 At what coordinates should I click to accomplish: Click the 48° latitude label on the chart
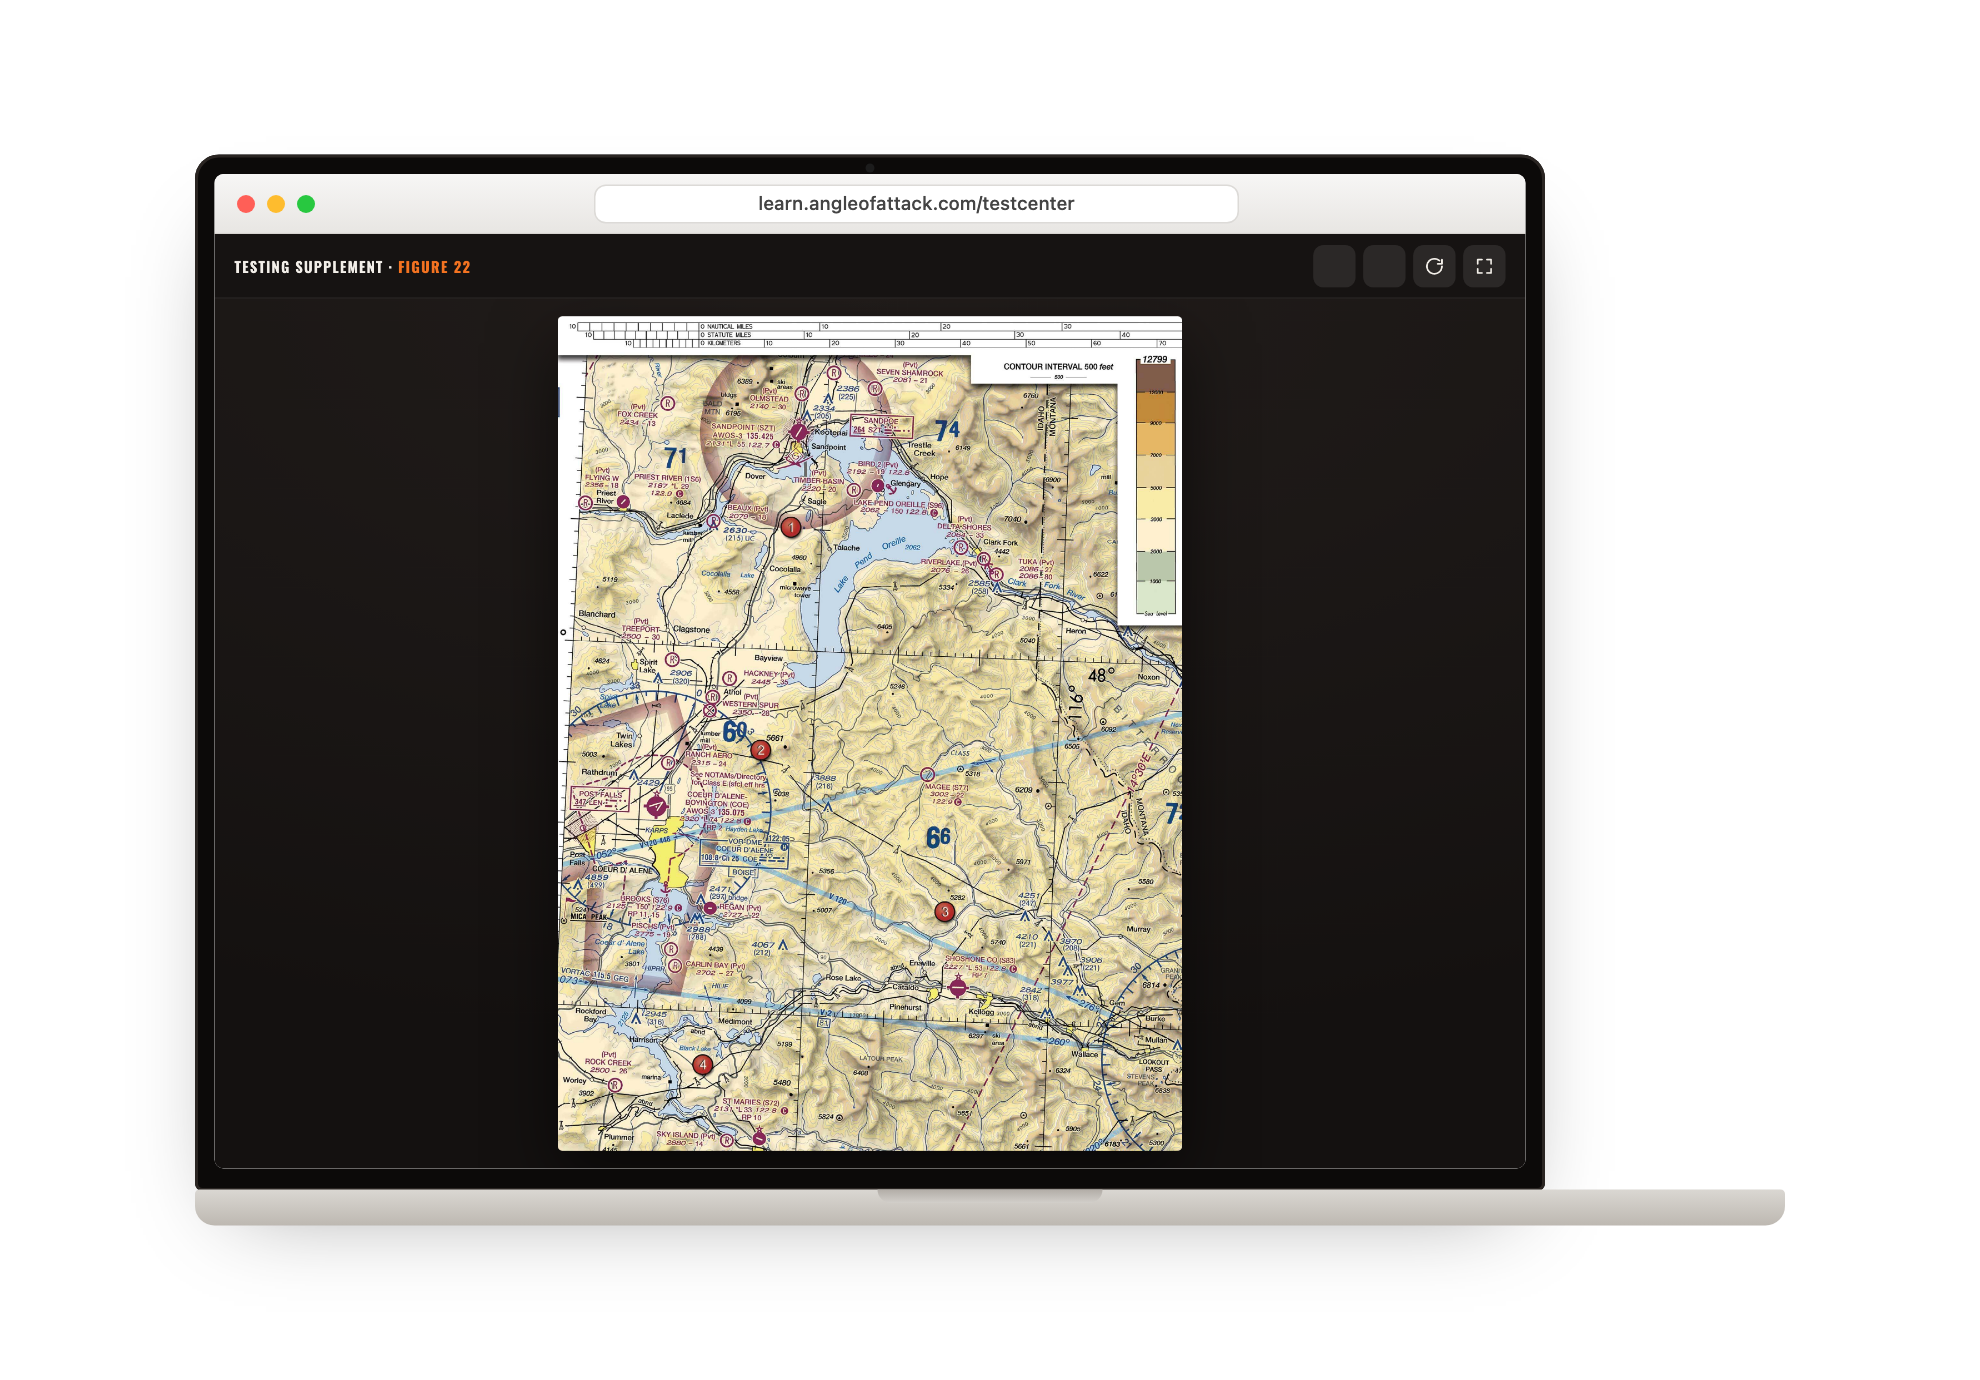click(x=1100, y=676)
